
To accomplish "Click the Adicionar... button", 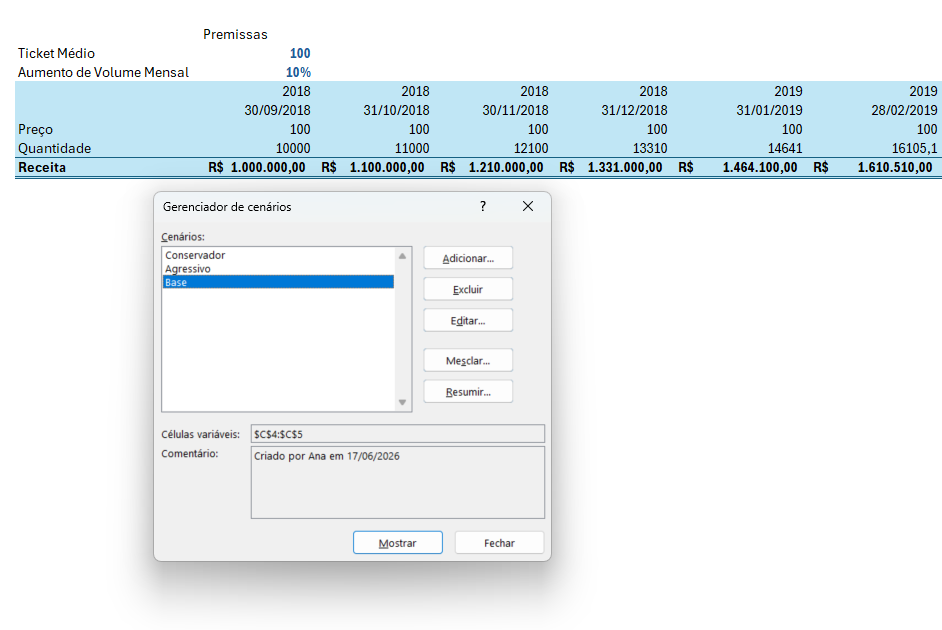I will point(468,258).
